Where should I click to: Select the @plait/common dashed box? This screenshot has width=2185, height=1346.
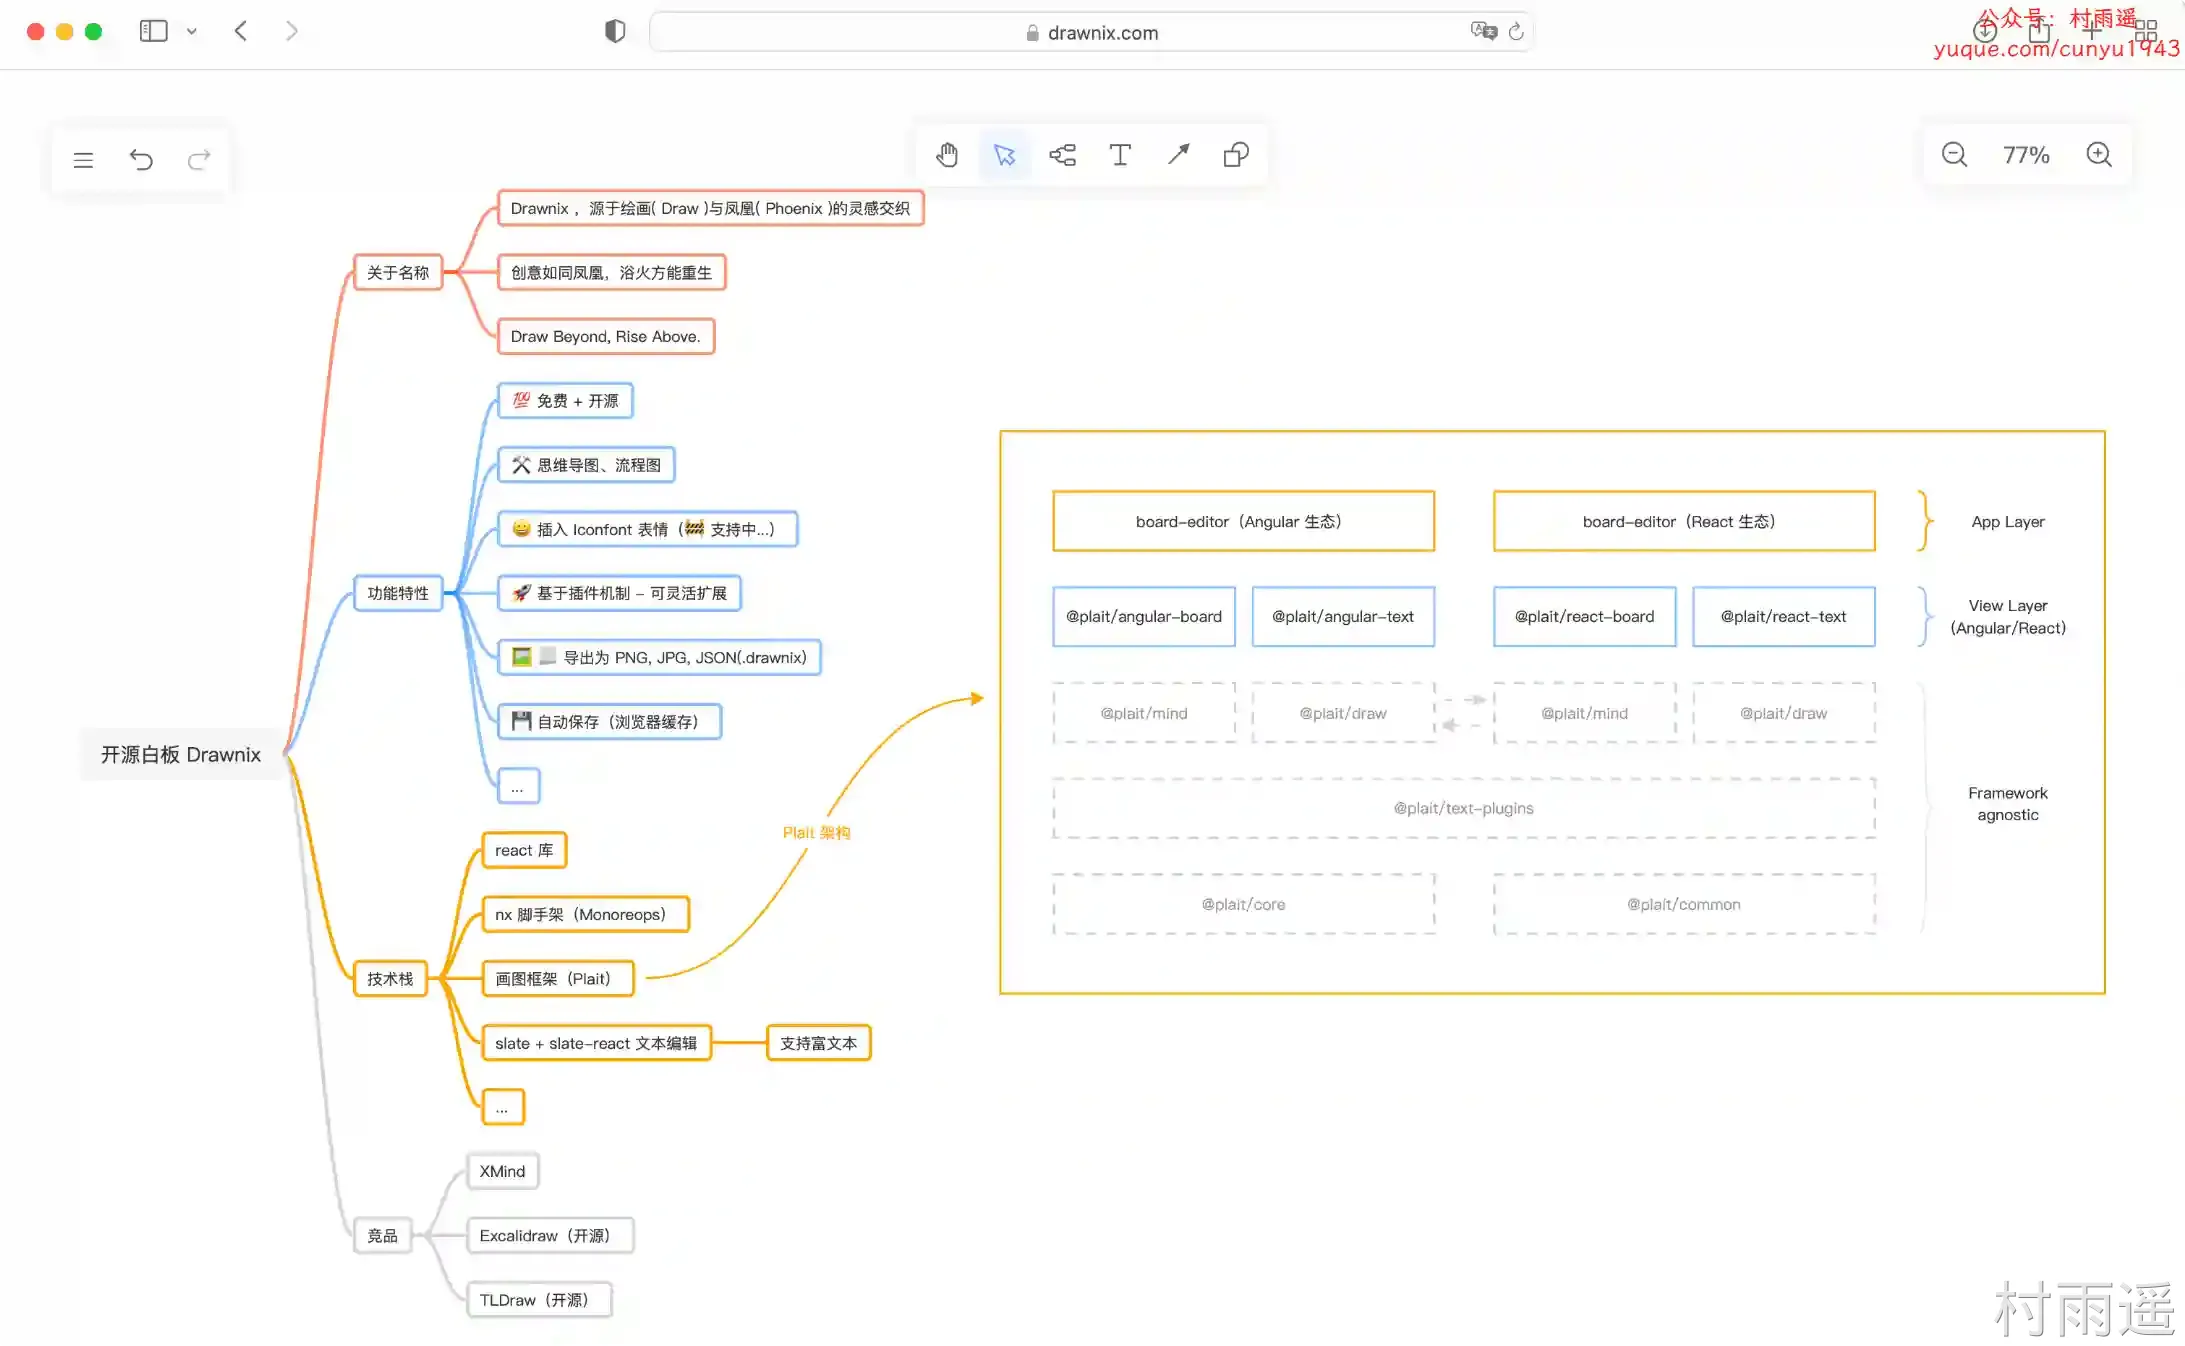tap(1684, 904)
